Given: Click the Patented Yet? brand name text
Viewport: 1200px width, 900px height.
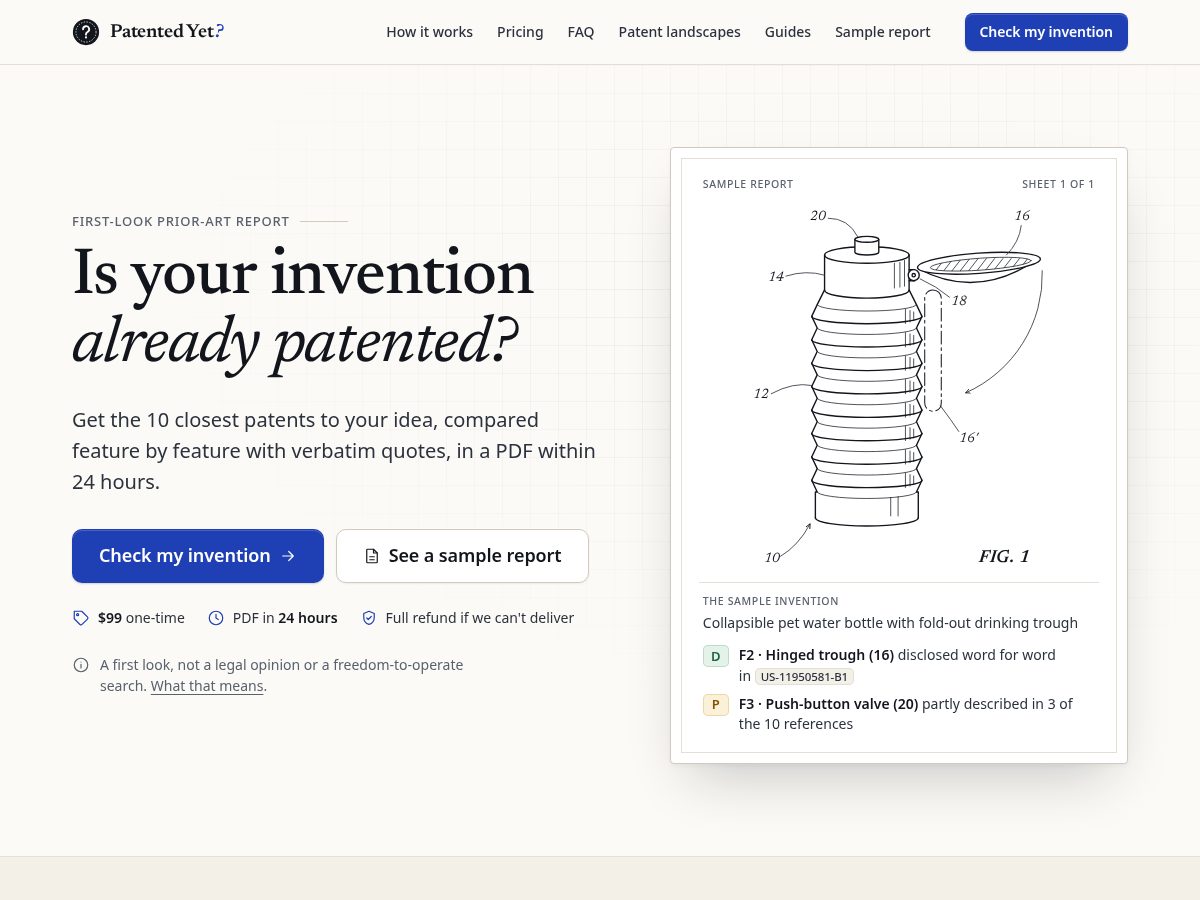Looking at the screenshot, I should (x=167, y=32).
